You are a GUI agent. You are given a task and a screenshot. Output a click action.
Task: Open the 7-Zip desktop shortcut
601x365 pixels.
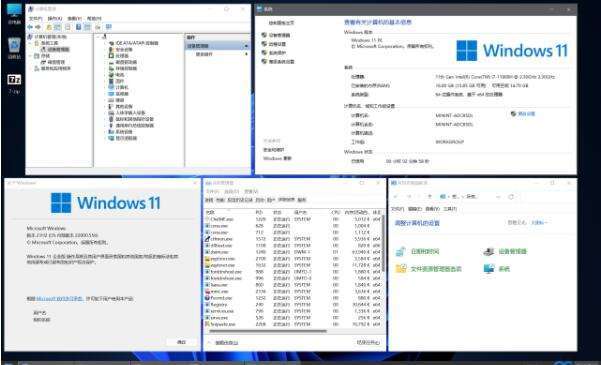coord(14,80)
